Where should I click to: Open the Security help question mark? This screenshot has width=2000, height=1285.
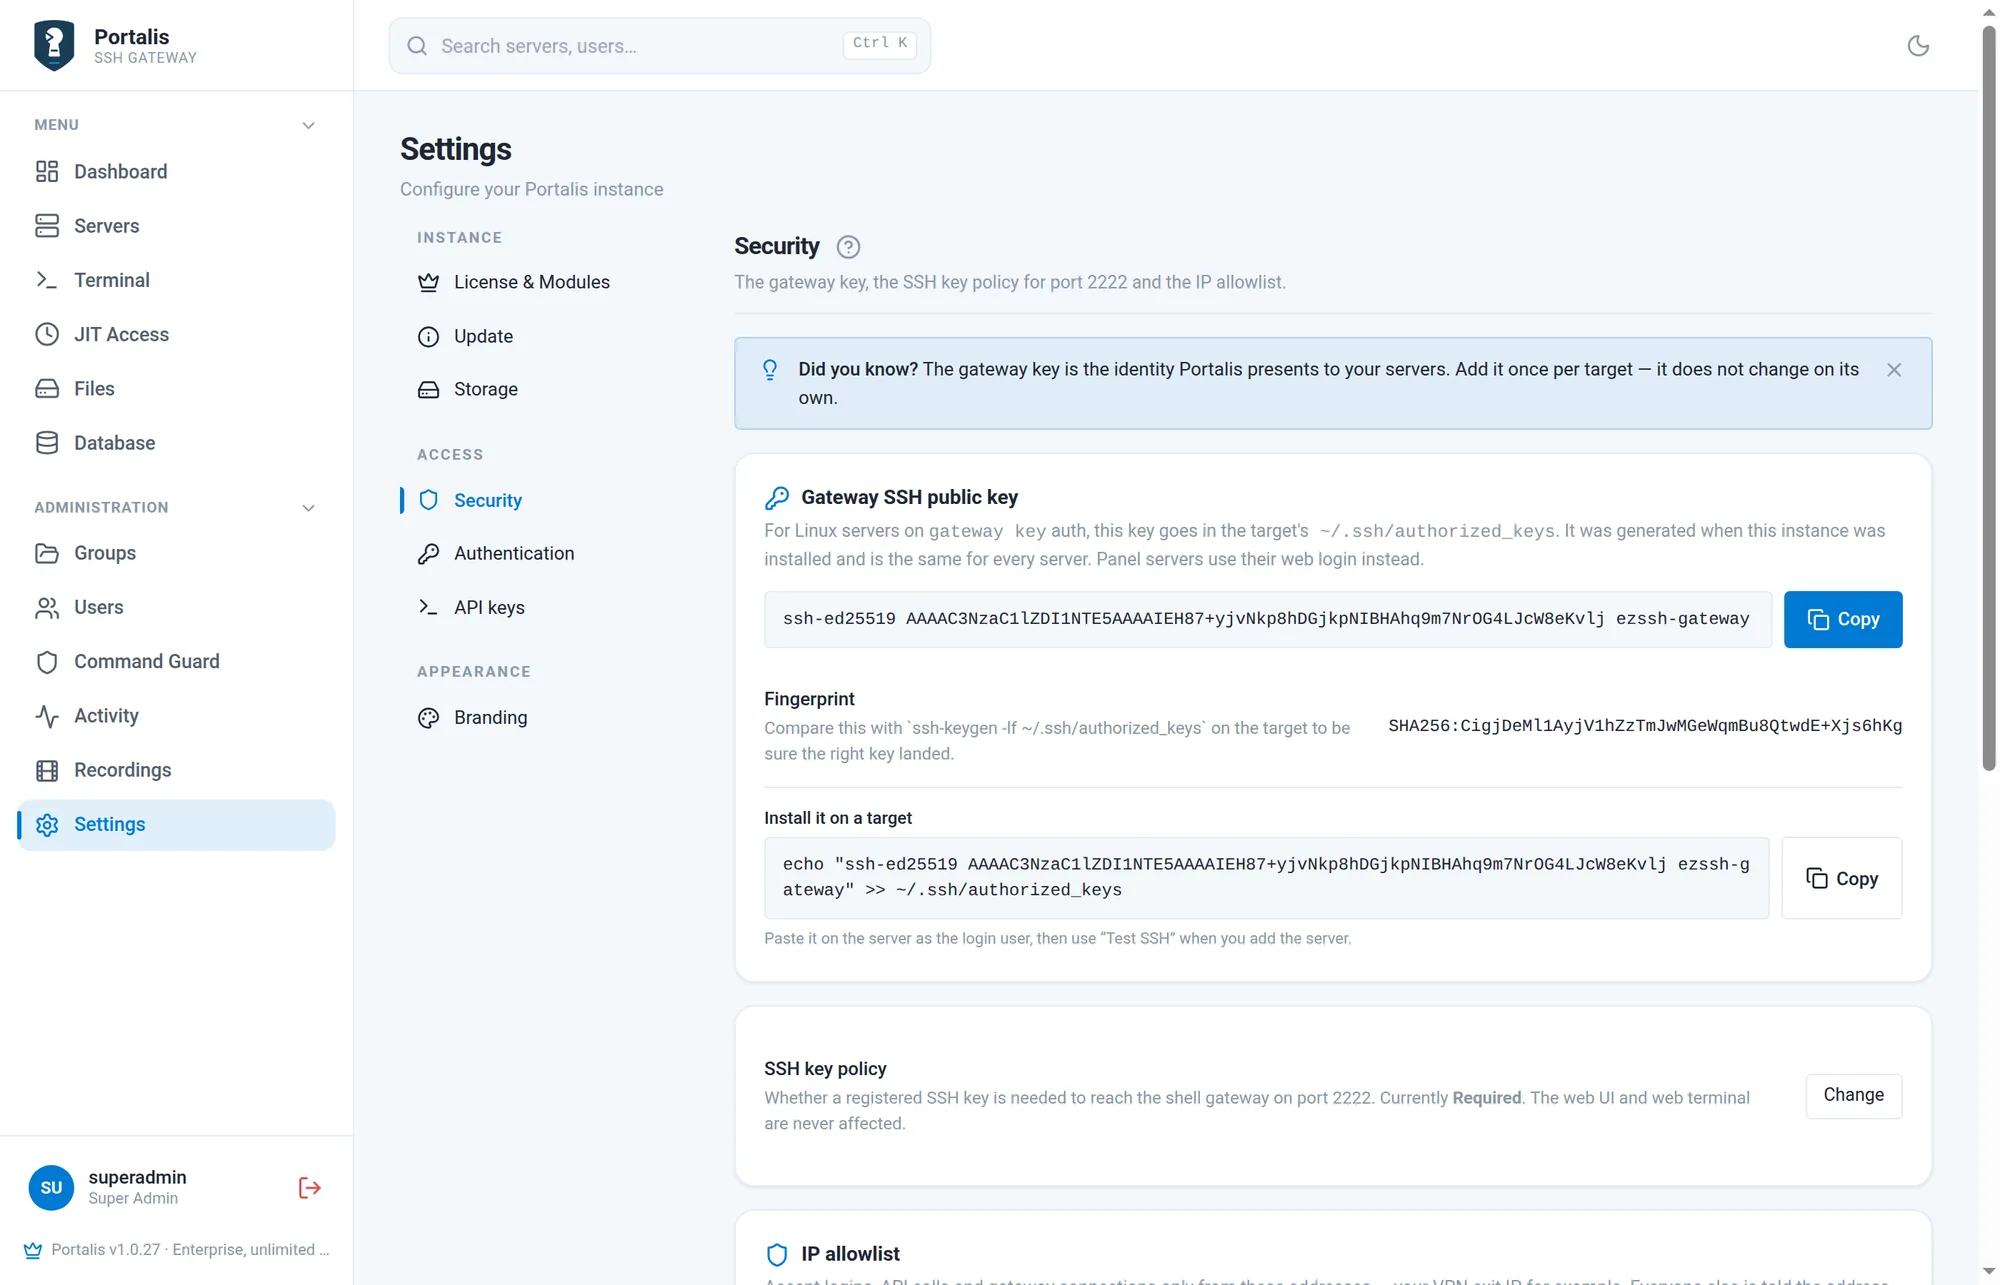848,247
